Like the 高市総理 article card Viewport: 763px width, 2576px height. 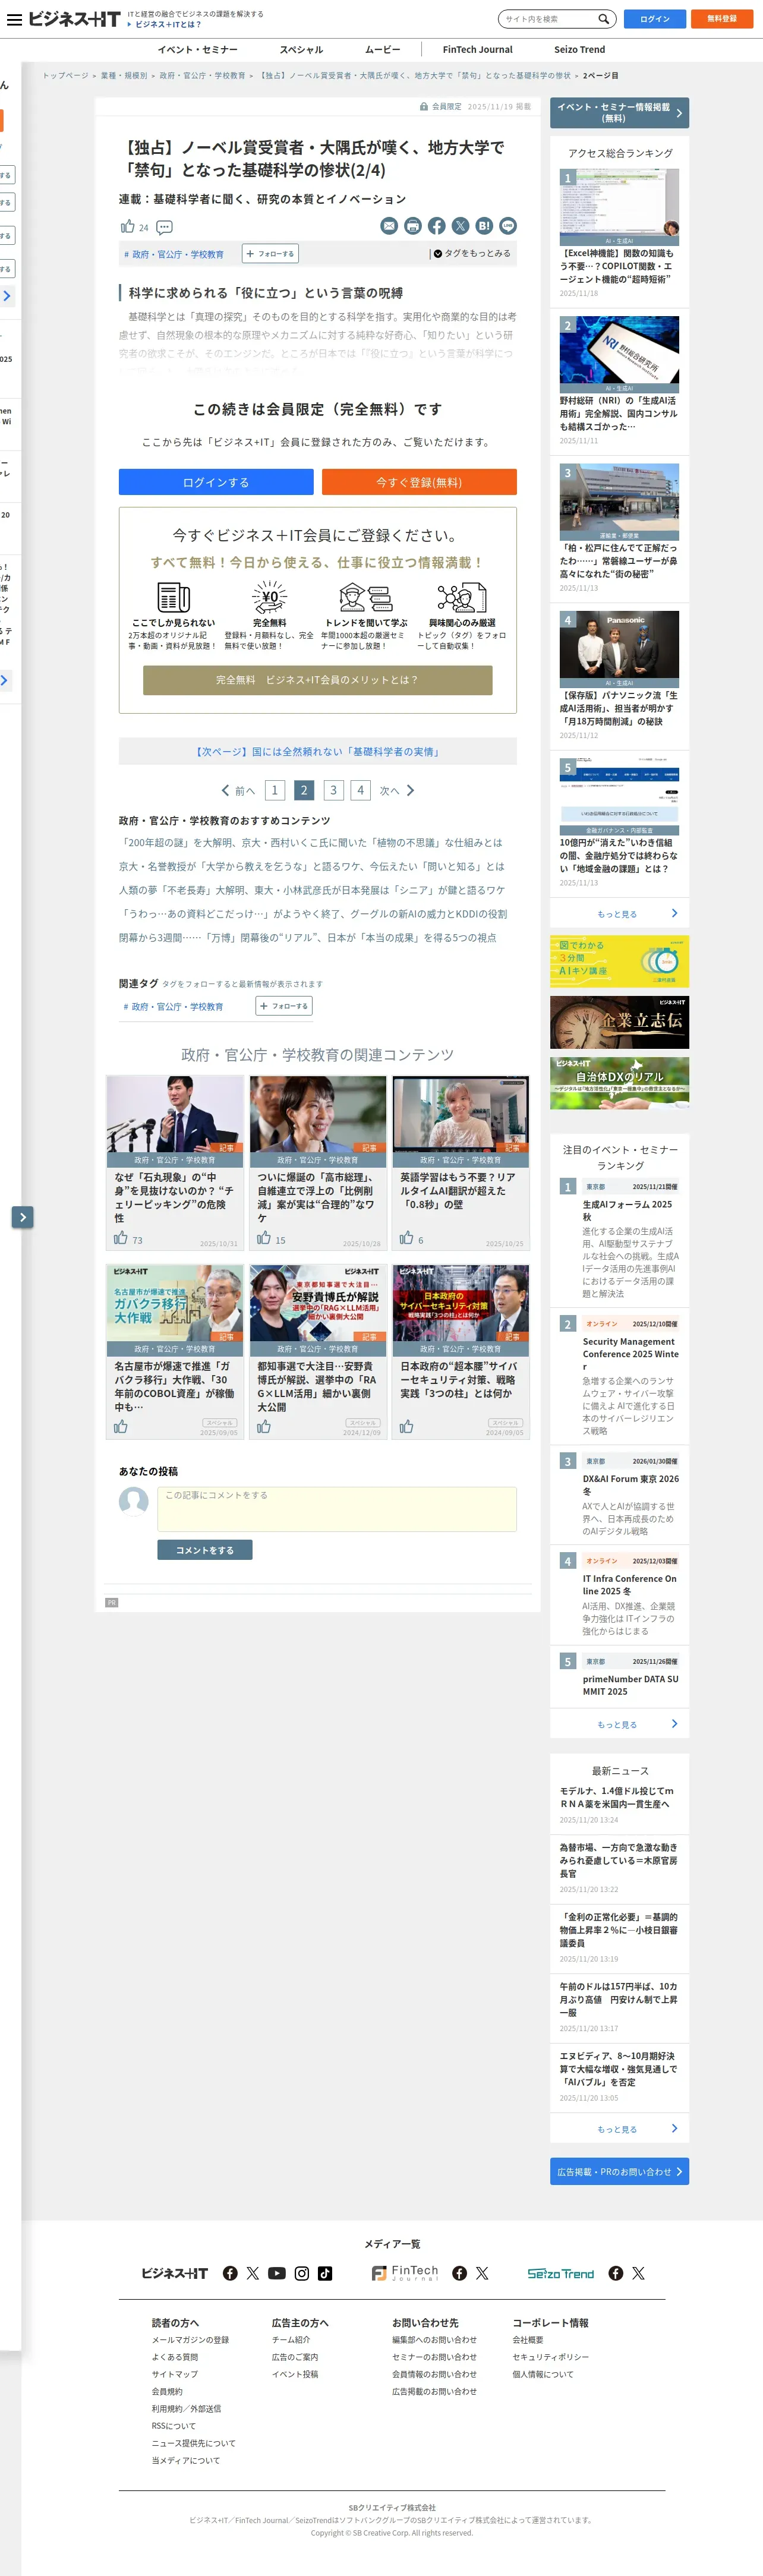[x=264, y=1238]
